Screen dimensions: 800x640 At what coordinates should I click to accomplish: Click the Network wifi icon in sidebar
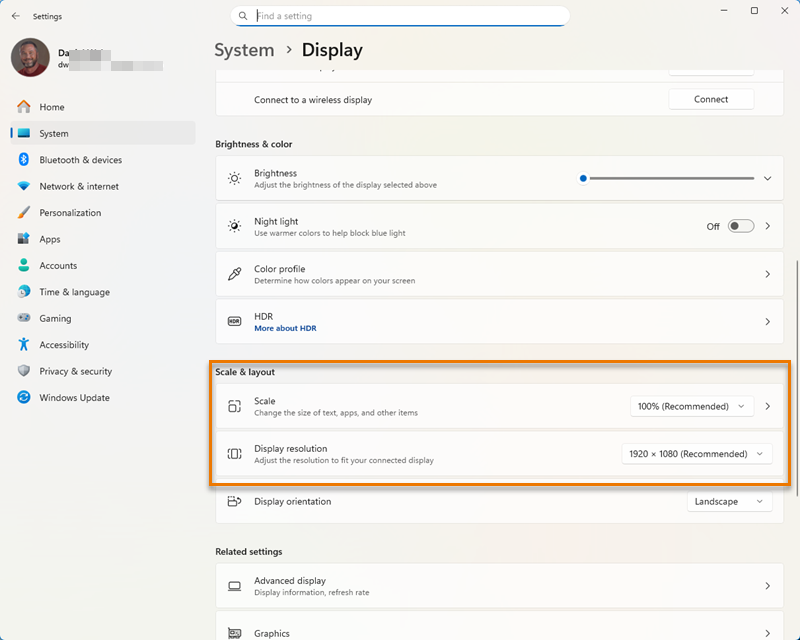(x=23, y=186)
